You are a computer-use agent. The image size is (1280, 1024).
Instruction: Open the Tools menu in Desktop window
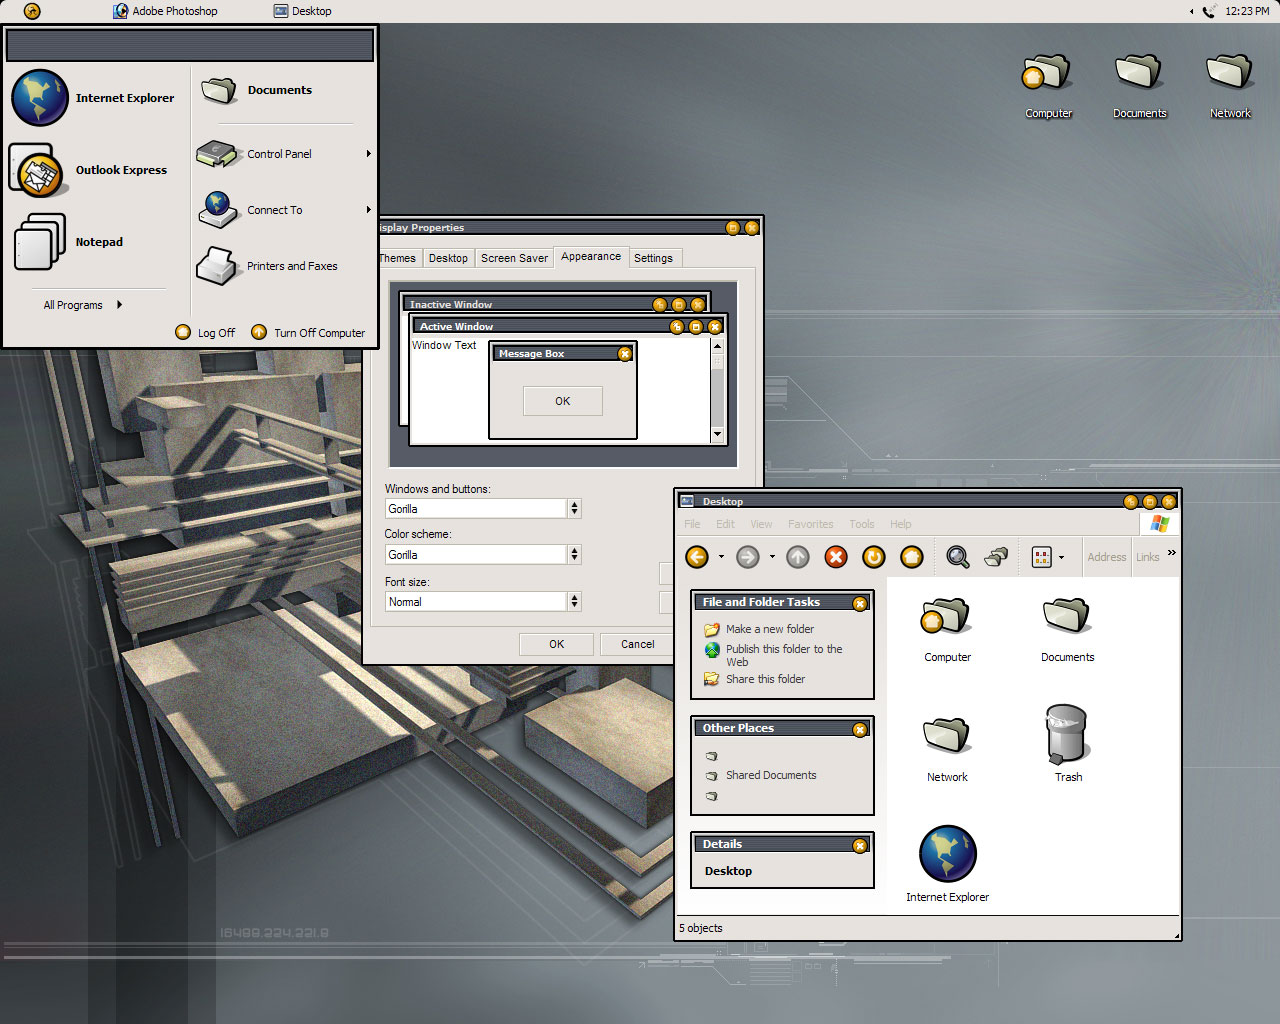tap(862, 524)
